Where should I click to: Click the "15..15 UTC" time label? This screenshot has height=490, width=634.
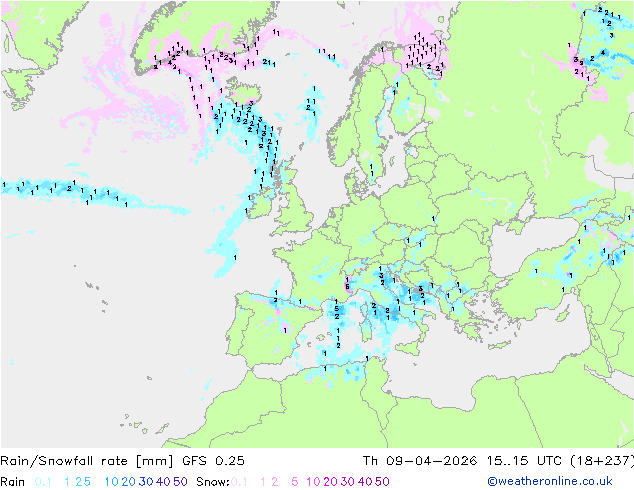[x=524, y=461]
